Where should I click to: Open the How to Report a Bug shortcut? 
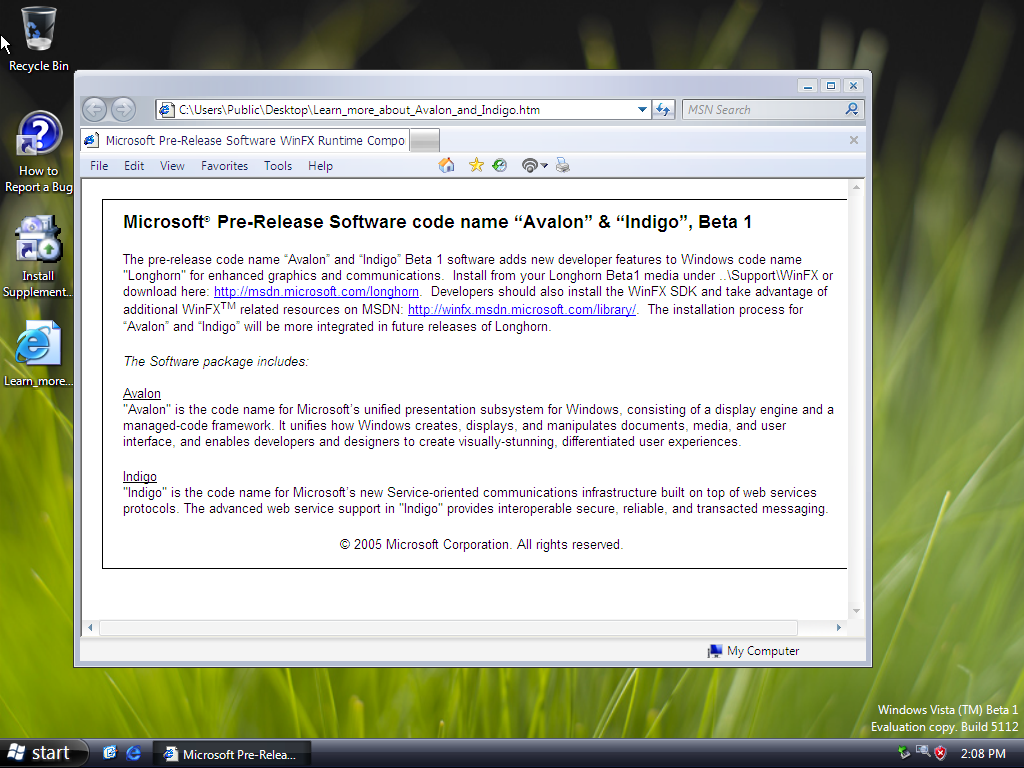click(x=39, y=153)
